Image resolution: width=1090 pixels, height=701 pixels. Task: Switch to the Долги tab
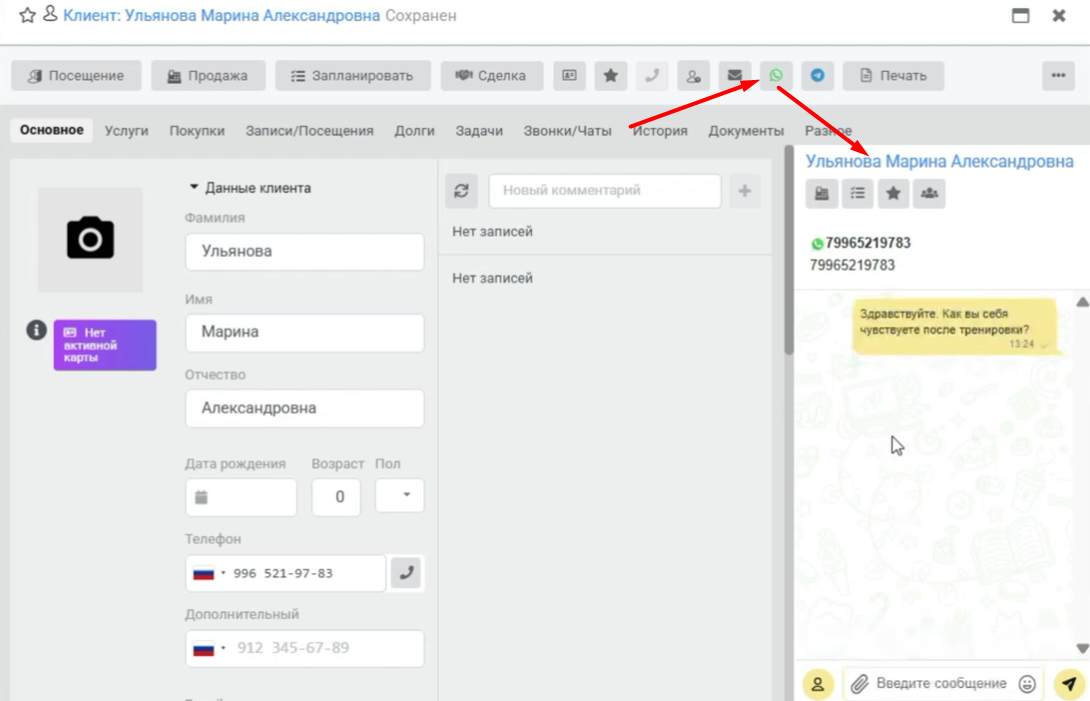(x=414, y=131)
